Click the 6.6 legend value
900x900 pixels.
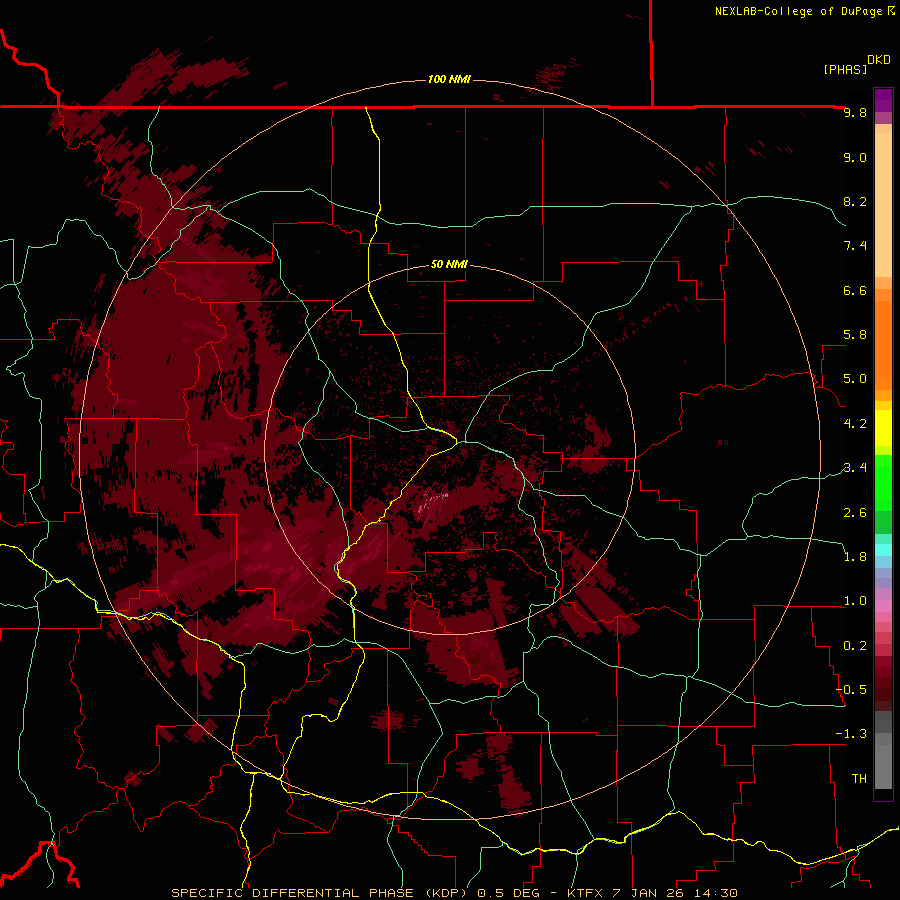[855, 290]
